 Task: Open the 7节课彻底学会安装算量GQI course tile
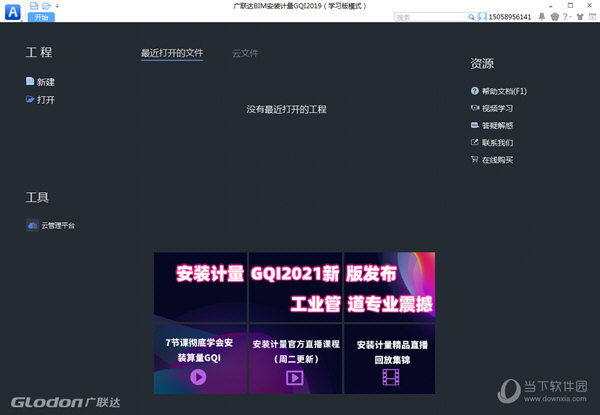[200, 359]
